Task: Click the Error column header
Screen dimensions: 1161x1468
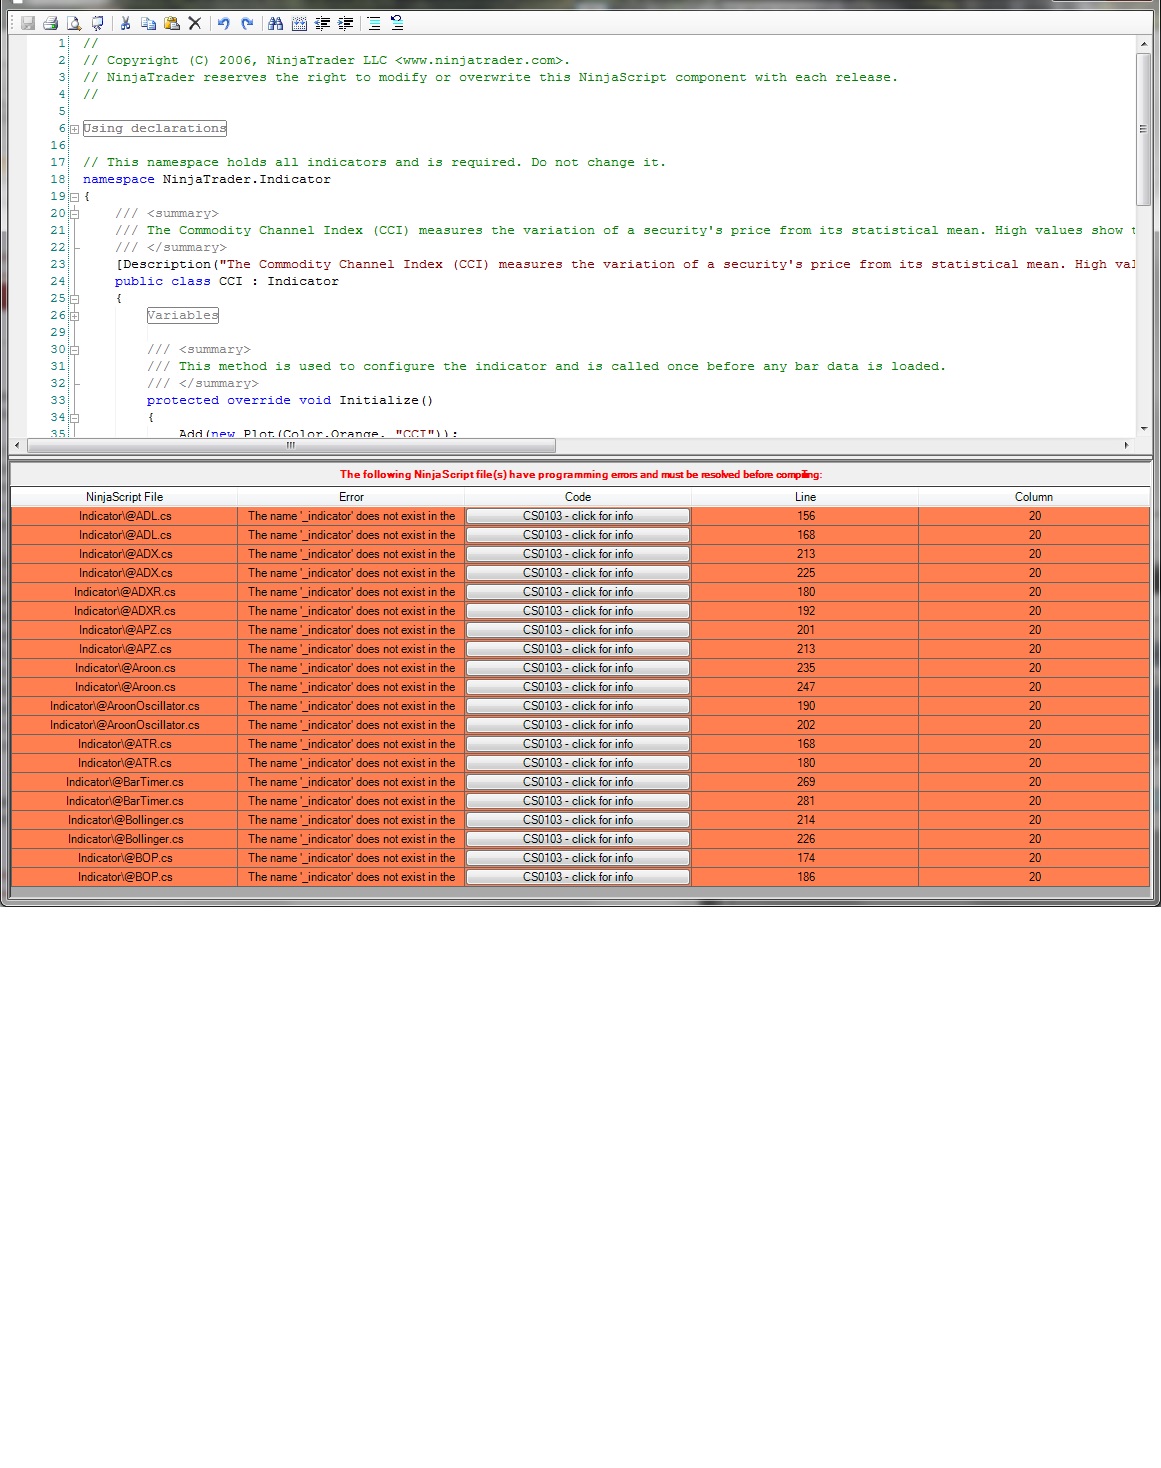Action: (351, 497)
